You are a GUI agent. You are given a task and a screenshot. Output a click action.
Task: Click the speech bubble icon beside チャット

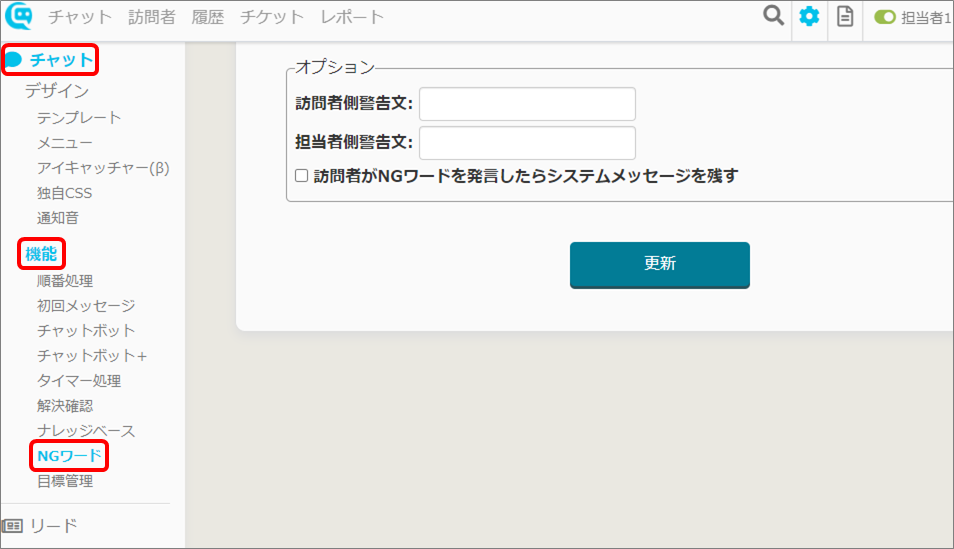tap(13, 60)
